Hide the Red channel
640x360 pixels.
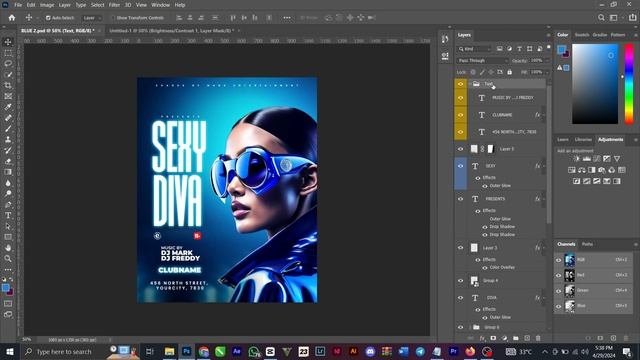(558, 275)
